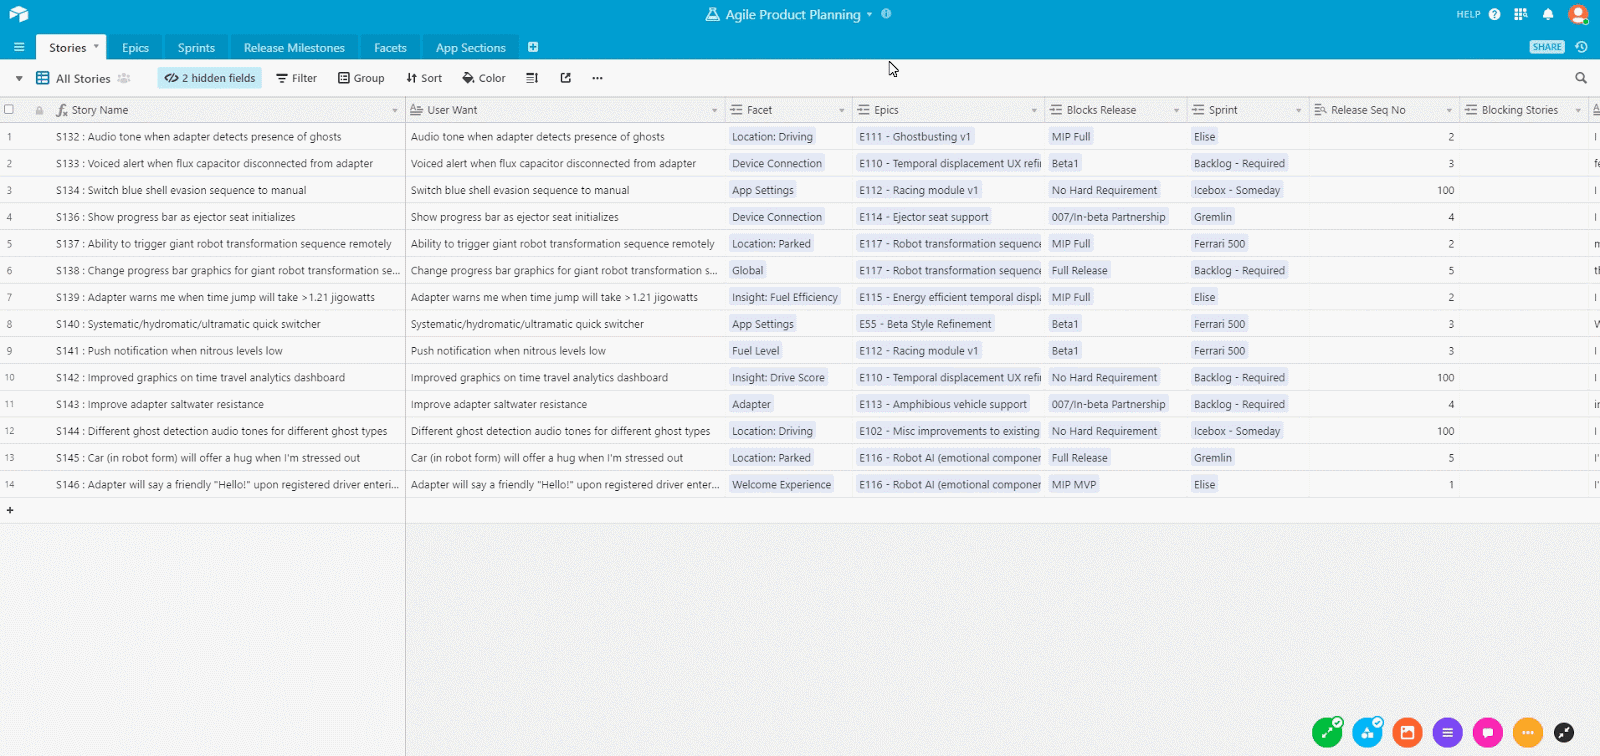Image resolution: width=1600 pixels, height=756 pixels.
Task: Add a new row with plus
Action: click(x=10, y=510)
